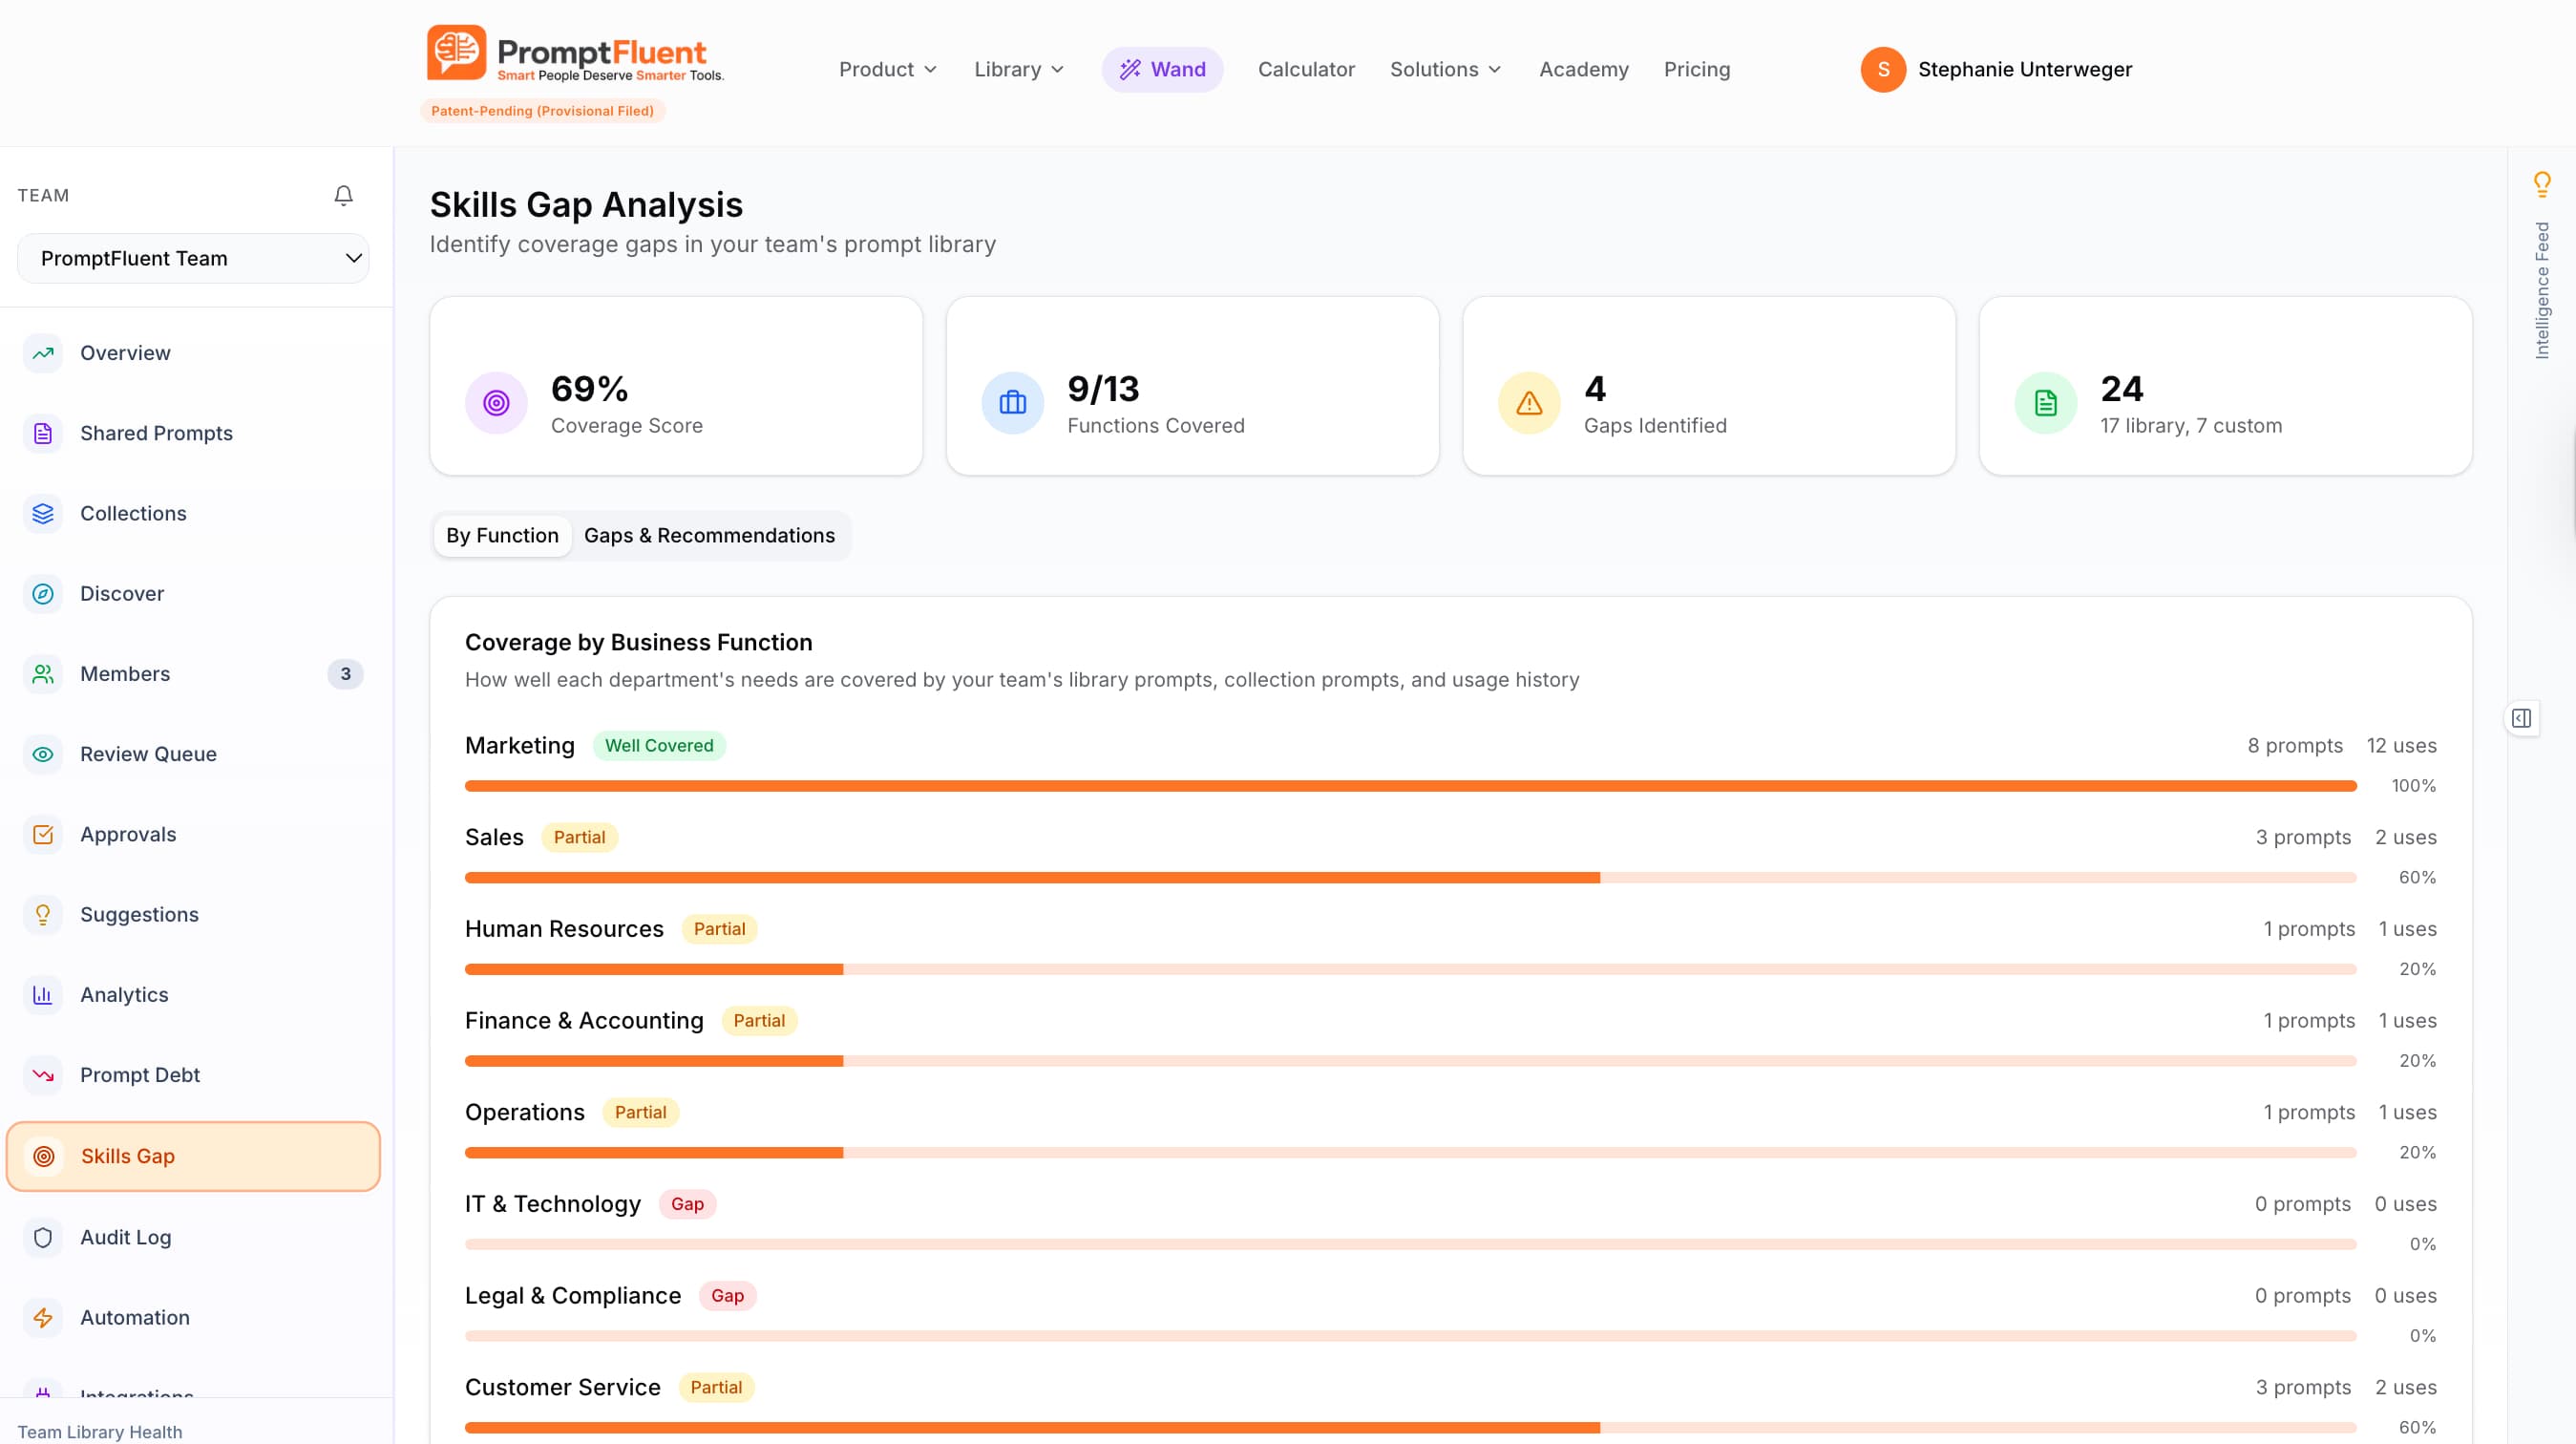Image resolution: width=2576 pixels, height=1444 pixels.
Task: Open Stephanie Unterweger profile avatar
Action: 1882,69
